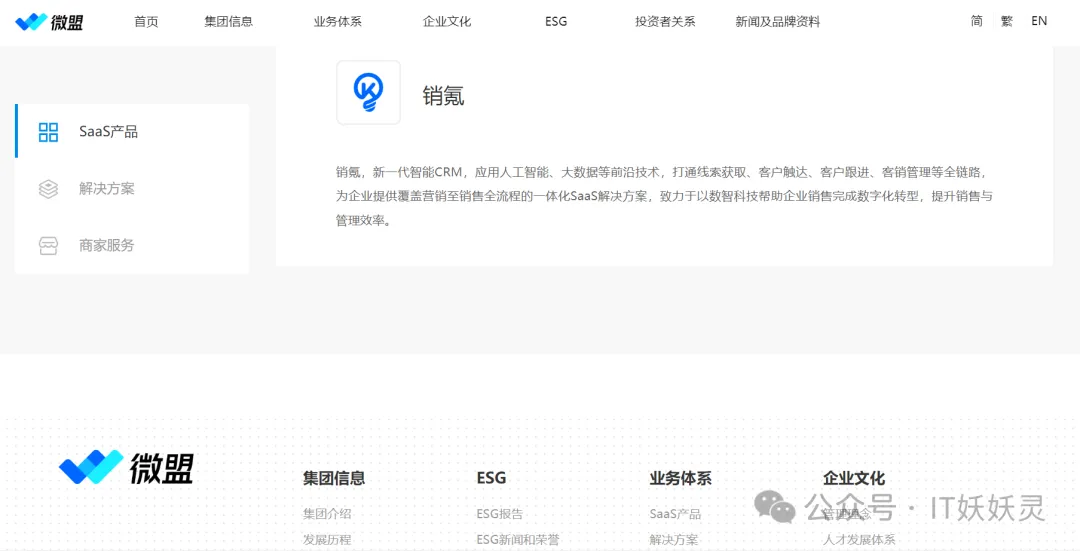1080x551 pixels.
Task: Switch language to EN
Action: coord(1039,21)
